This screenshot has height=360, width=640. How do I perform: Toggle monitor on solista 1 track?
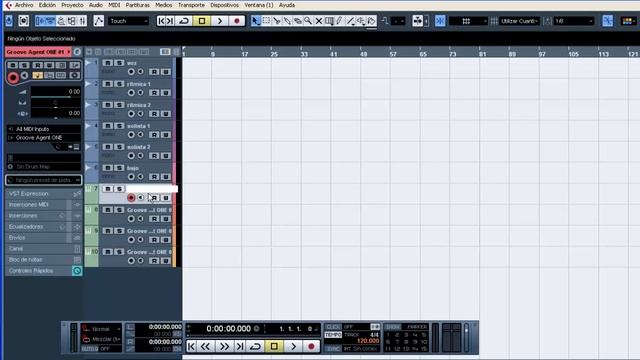(140, 135)
